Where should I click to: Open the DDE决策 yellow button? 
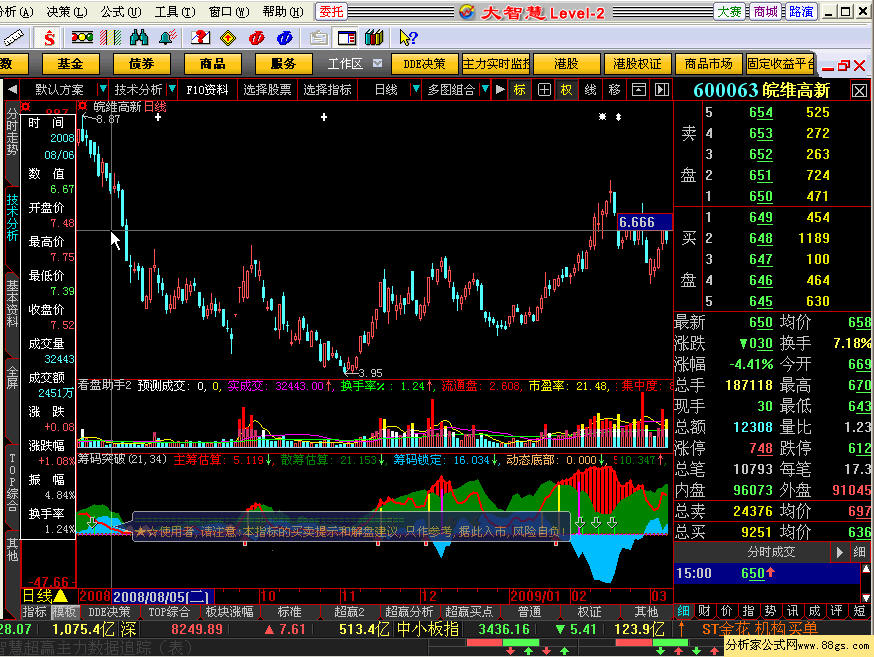[424, 64]
